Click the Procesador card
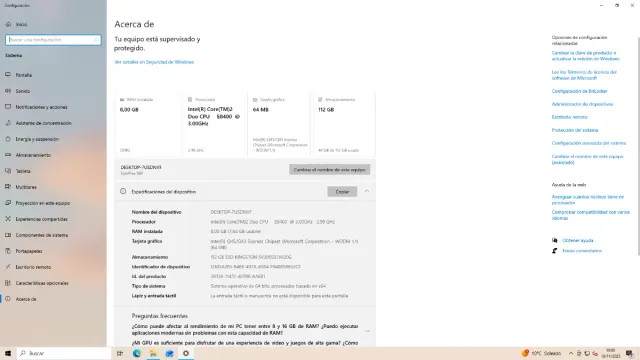 214,124
